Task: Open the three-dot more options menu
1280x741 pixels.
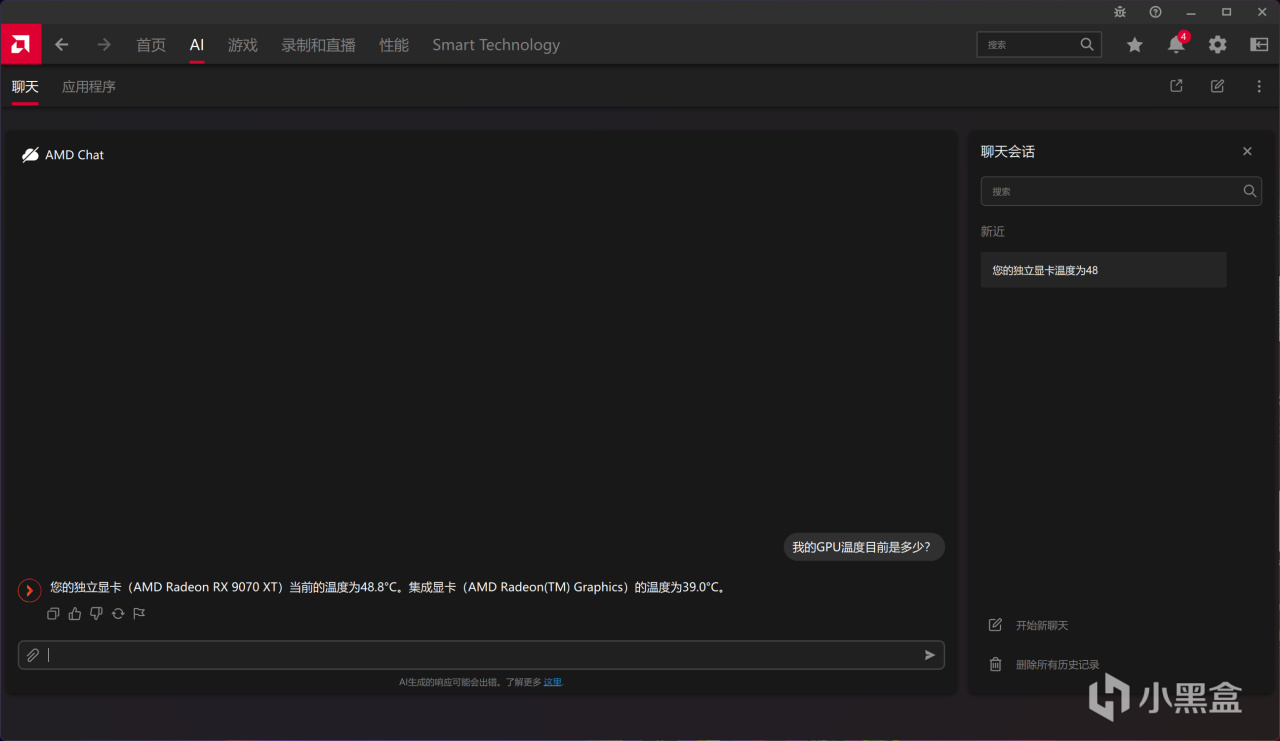Action: [x=1259, y=86]
